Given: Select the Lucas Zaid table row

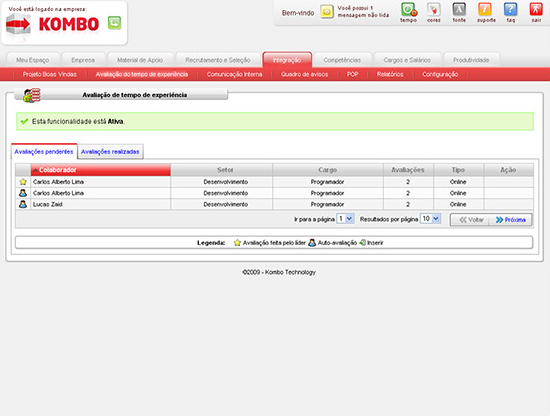Looking at the screenshot, I should [274, 204].
